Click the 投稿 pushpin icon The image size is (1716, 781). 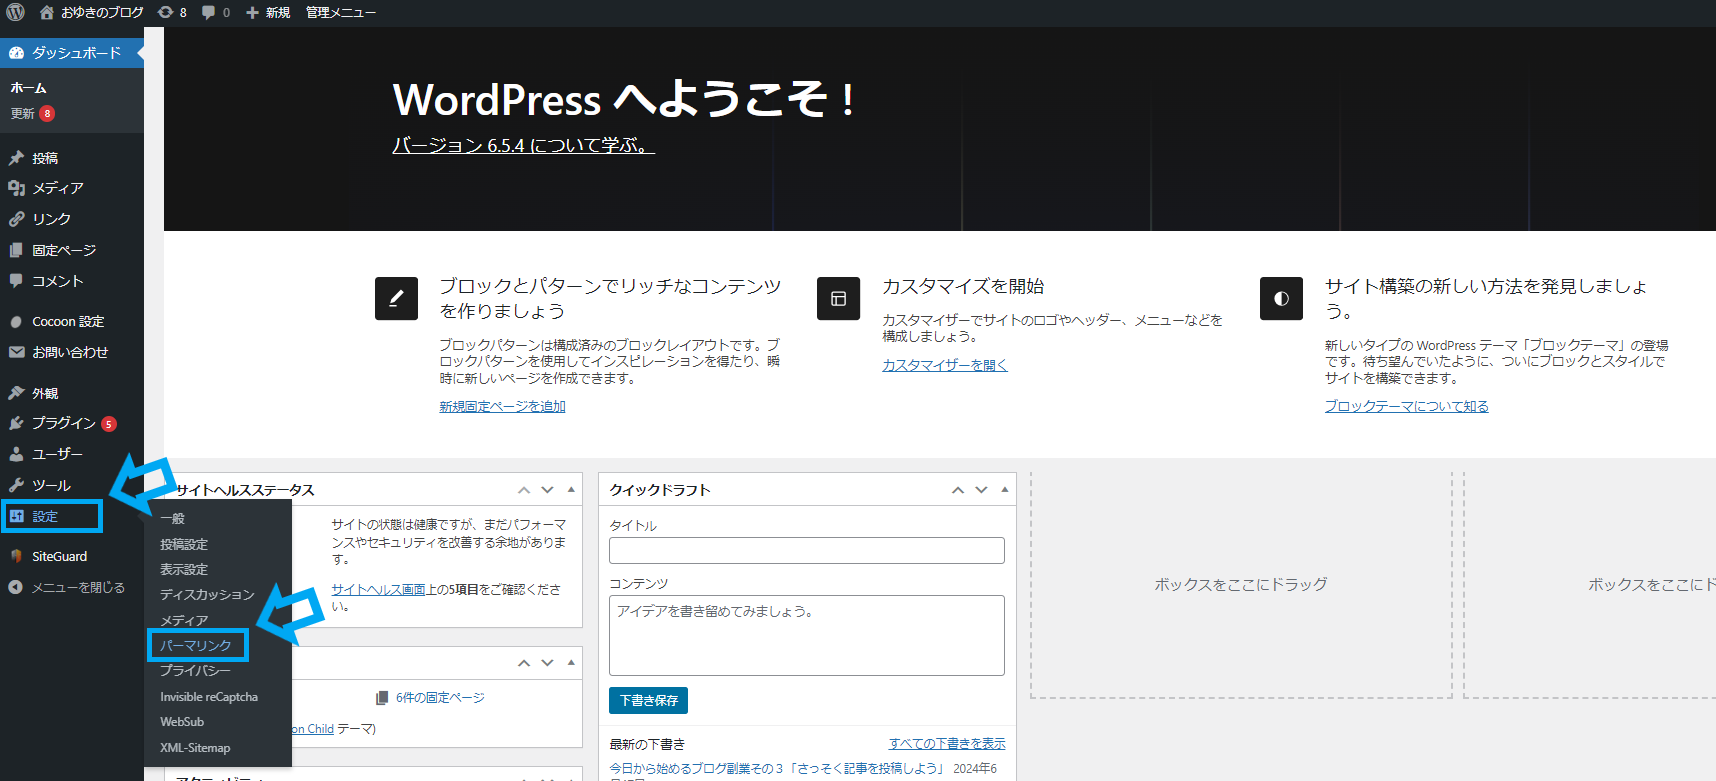tap(16, 158)
